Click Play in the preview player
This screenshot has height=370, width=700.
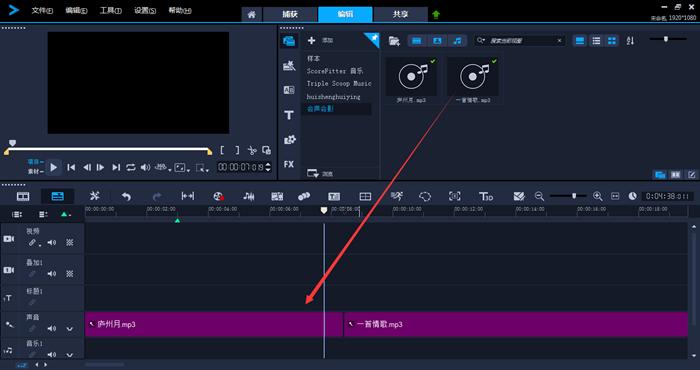54,167
